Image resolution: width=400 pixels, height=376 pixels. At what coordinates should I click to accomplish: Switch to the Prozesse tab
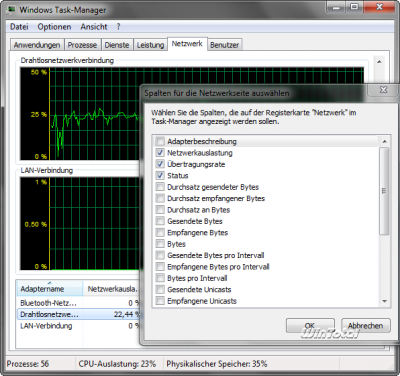pos(82,45)
